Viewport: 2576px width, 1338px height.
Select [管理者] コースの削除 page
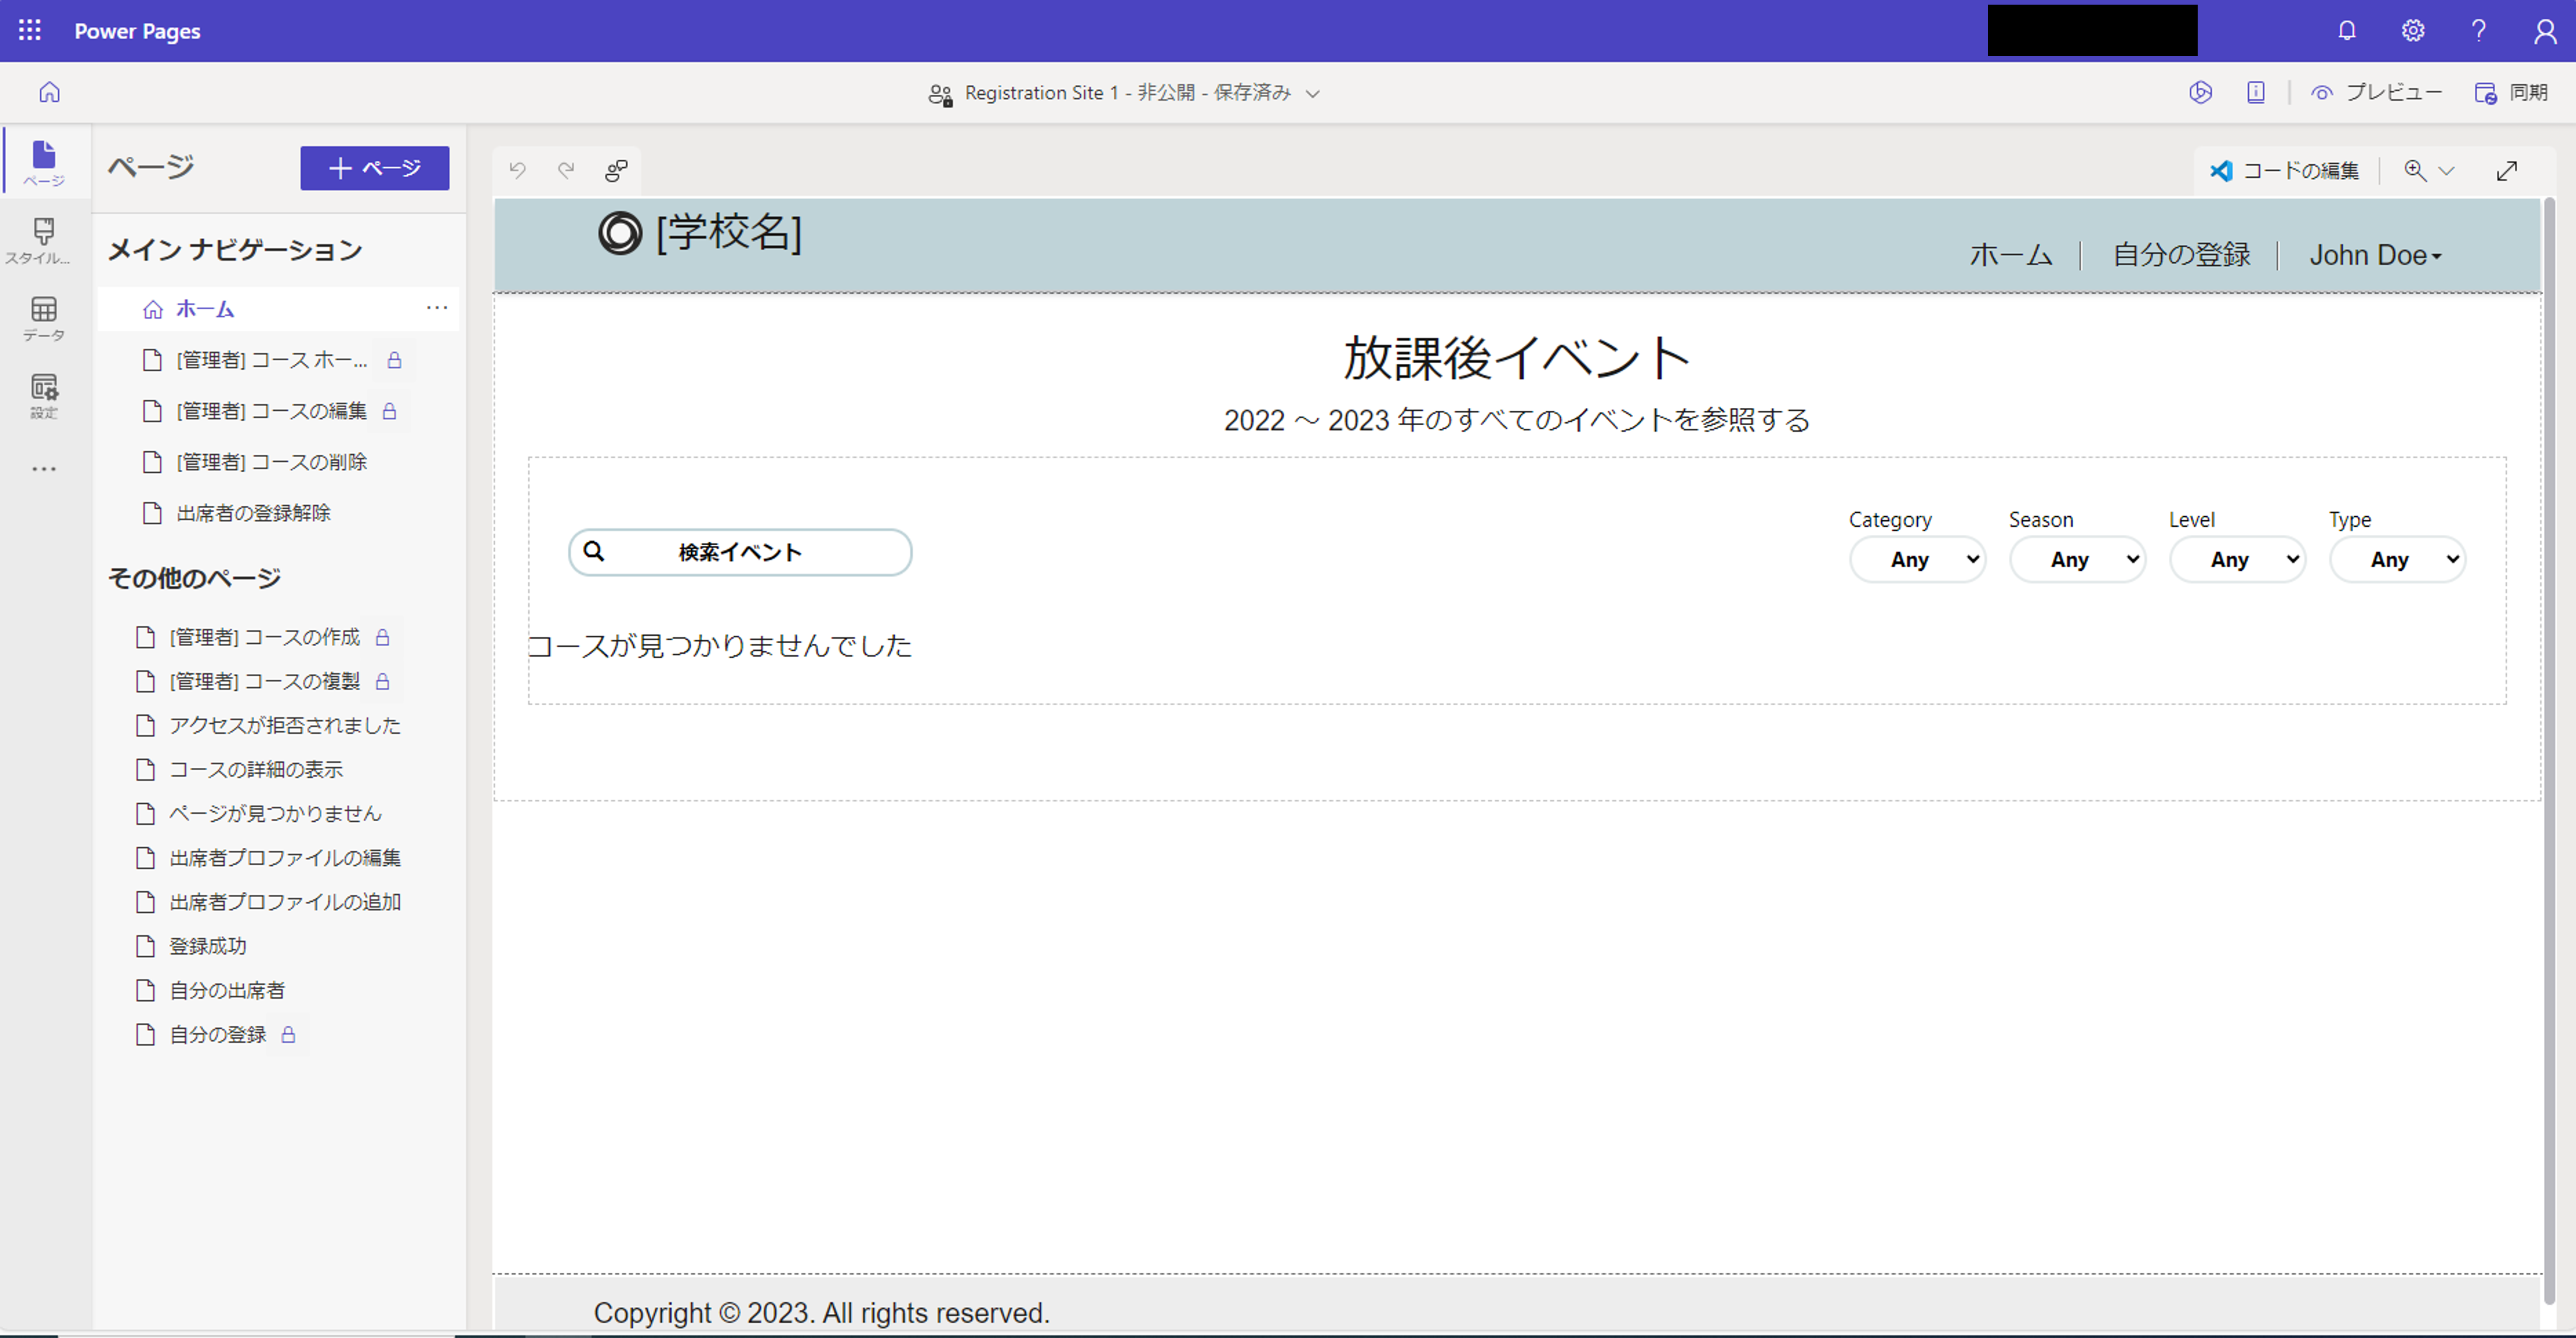point(271,462)
